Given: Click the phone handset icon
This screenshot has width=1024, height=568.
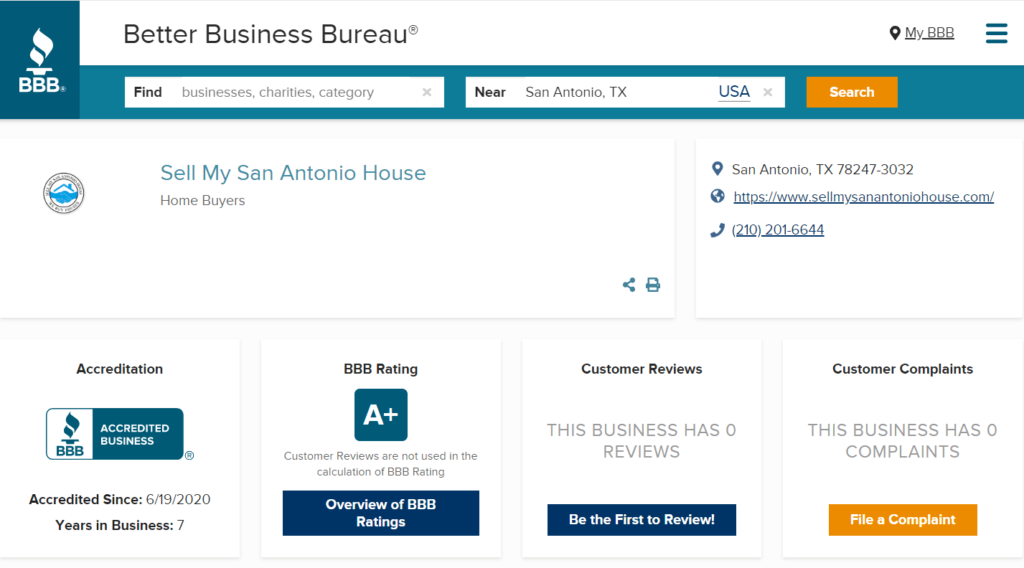Looking at the screenshot, I should [717, 230].
